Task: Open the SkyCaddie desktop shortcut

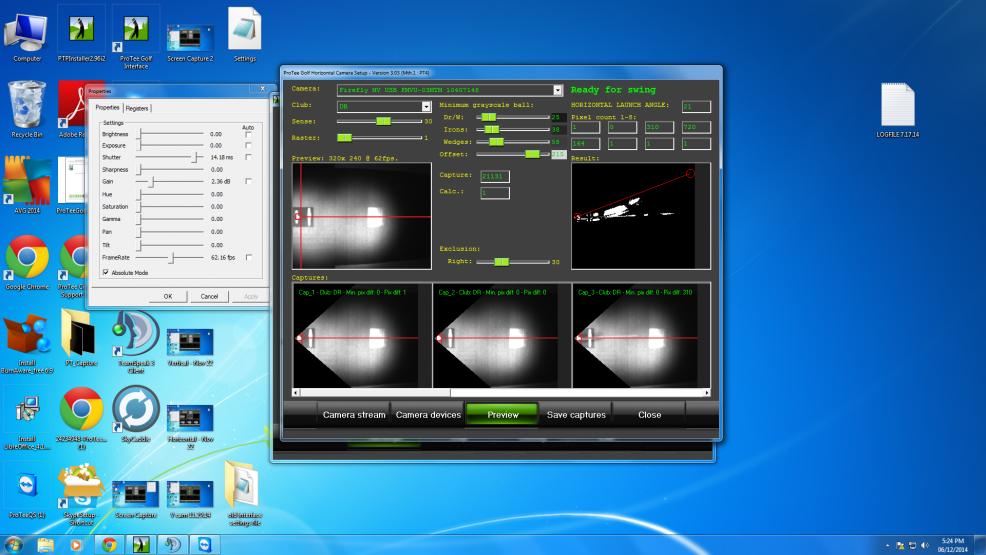Action: tap(135, 414)
